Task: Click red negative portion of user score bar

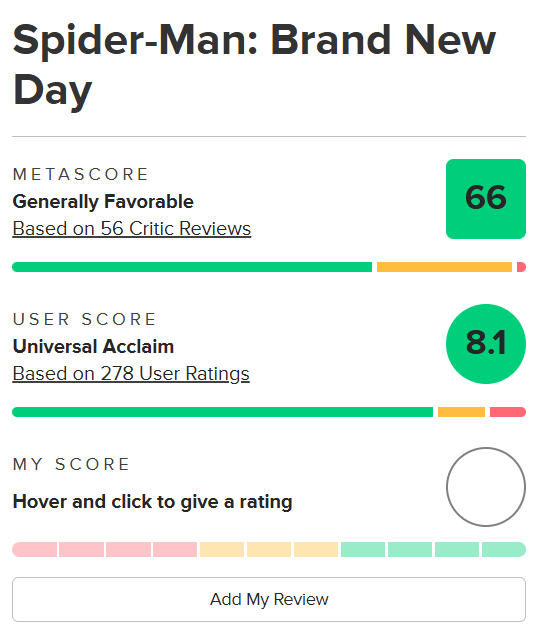Action: pyautogui.click(x=508, y=412)
